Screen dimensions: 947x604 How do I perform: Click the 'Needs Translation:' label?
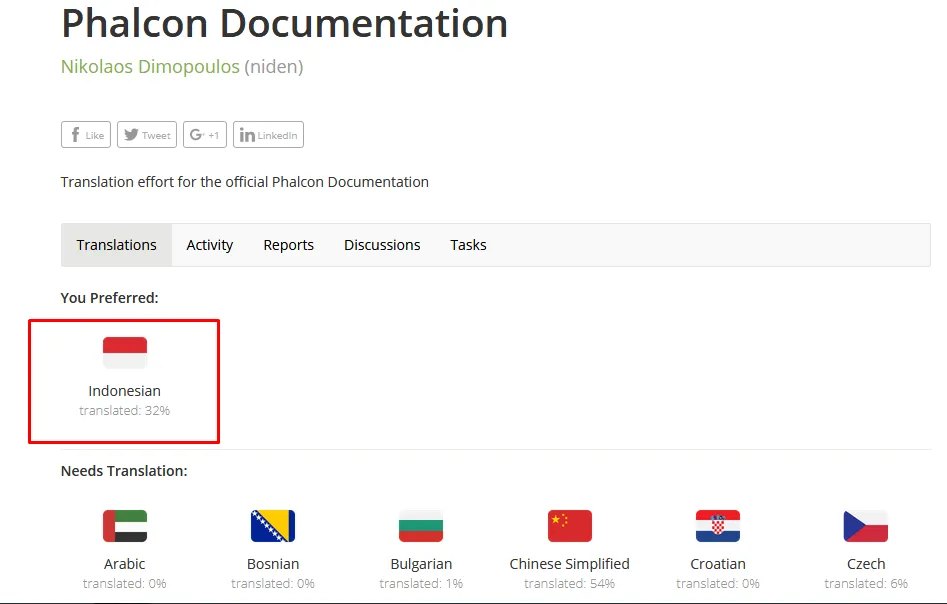tap(124, 471)
